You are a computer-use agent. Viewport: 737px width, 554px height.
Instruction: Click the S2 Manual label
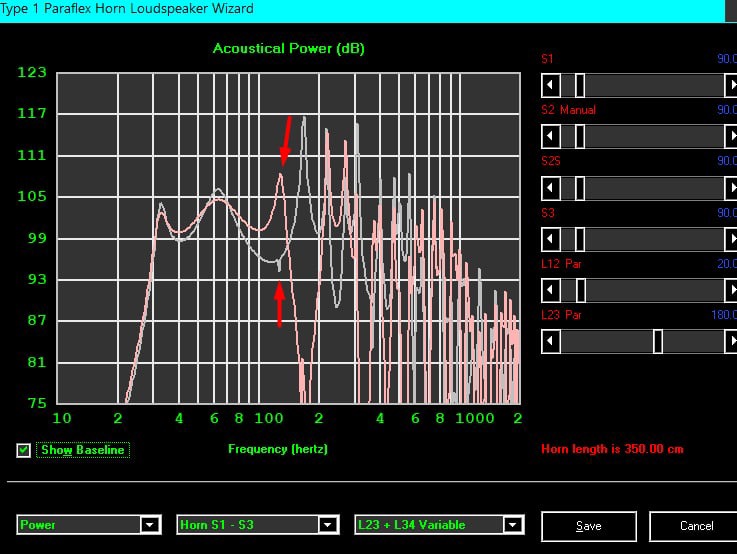coord(568,110)
